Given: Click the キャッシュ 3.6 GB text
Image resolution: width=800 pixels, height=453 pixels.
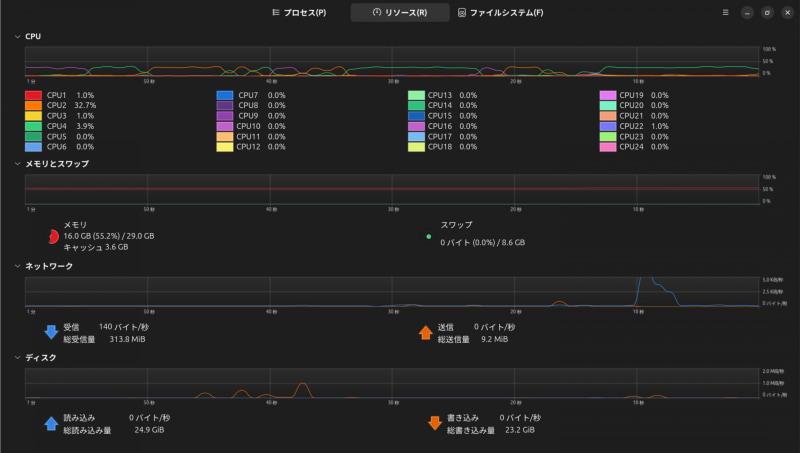Looking at the screenshot, I should coord(96,247).
